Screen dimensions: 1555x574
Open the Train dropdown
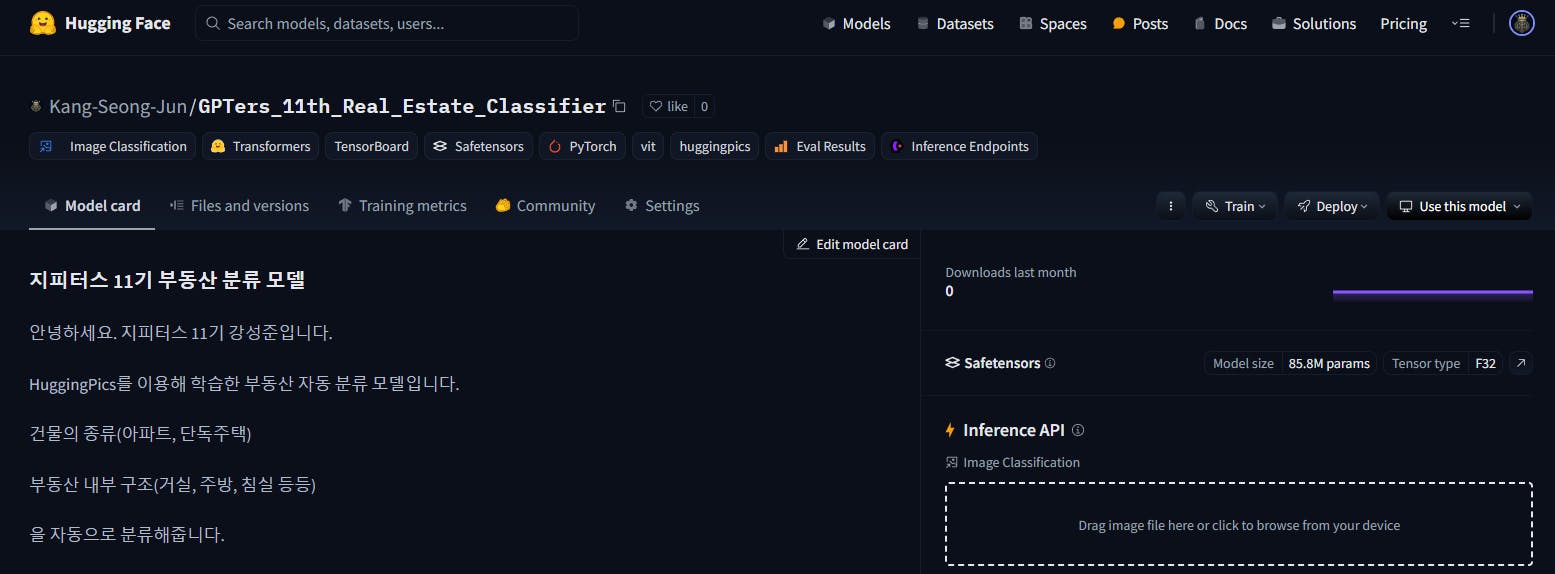coord(1234,206)
